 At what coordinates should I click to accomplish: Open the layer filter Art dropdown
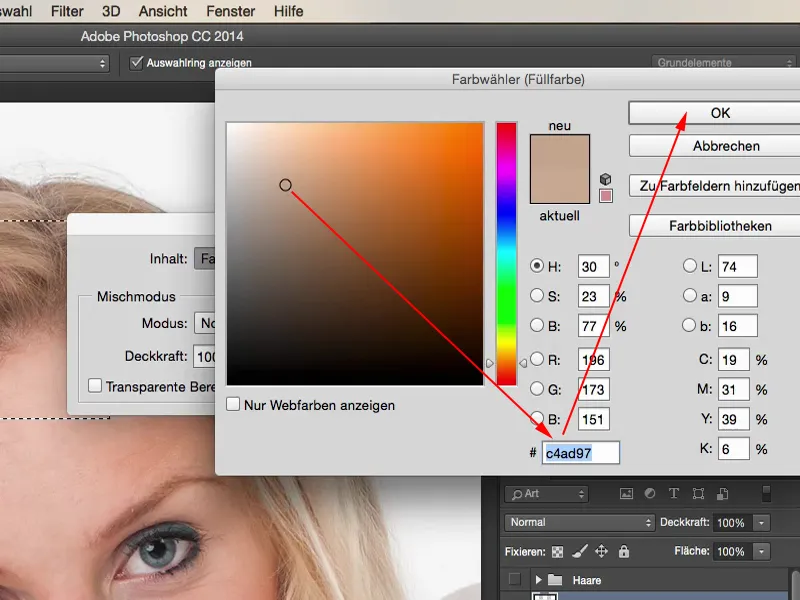(x=546, y=494)
